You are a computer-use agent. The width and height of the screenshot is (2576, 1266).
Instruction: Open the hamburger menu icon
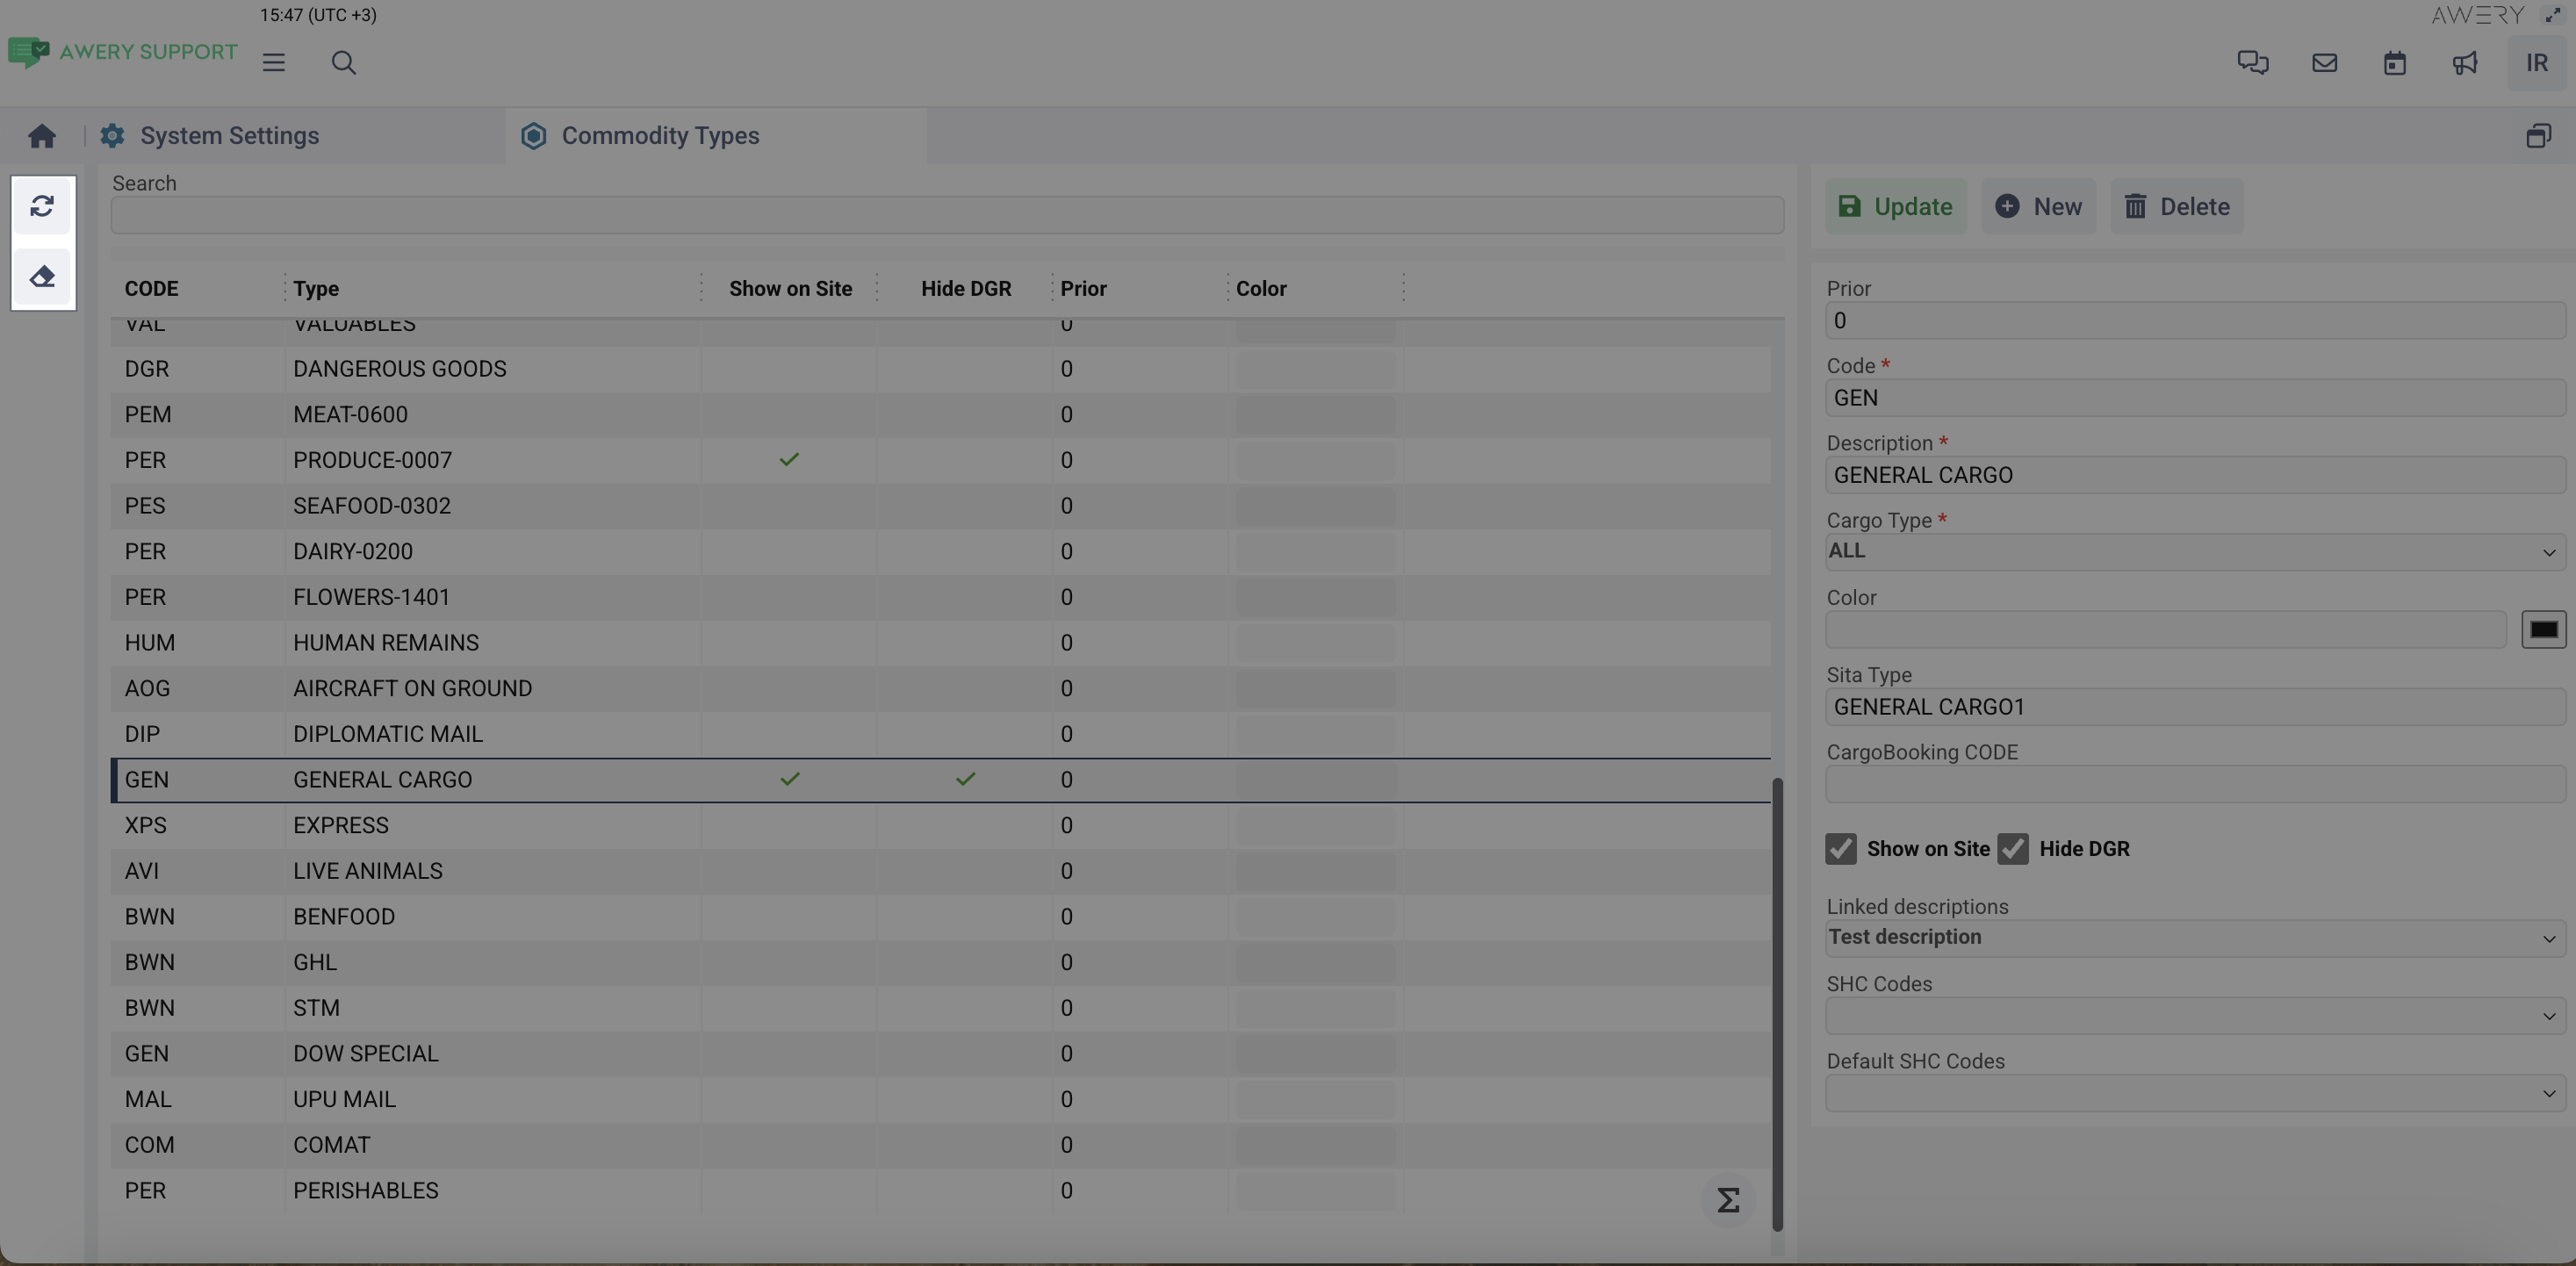(x=274, y=63)
